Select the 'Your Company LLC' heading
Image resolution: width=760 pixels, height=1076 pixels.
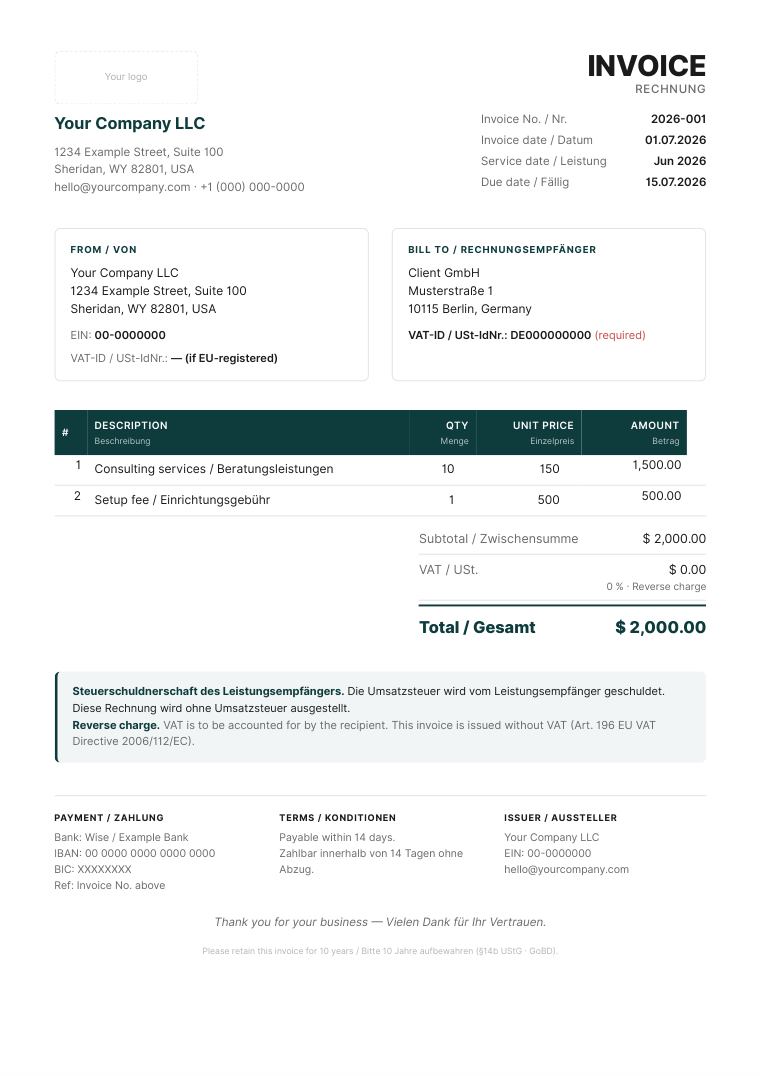[130, 124]
